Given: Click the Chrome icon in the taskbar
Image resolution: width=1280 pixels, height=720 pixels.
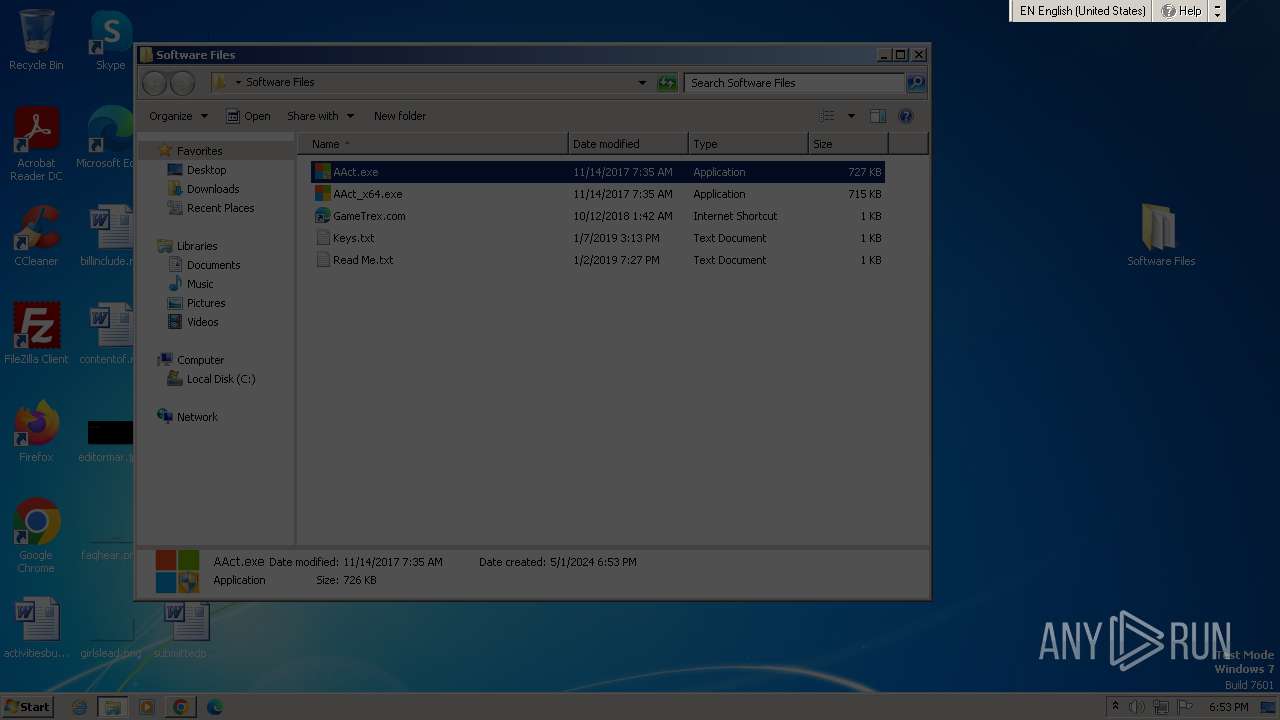Looking at the screenshot, I should [x=180, y=707].
